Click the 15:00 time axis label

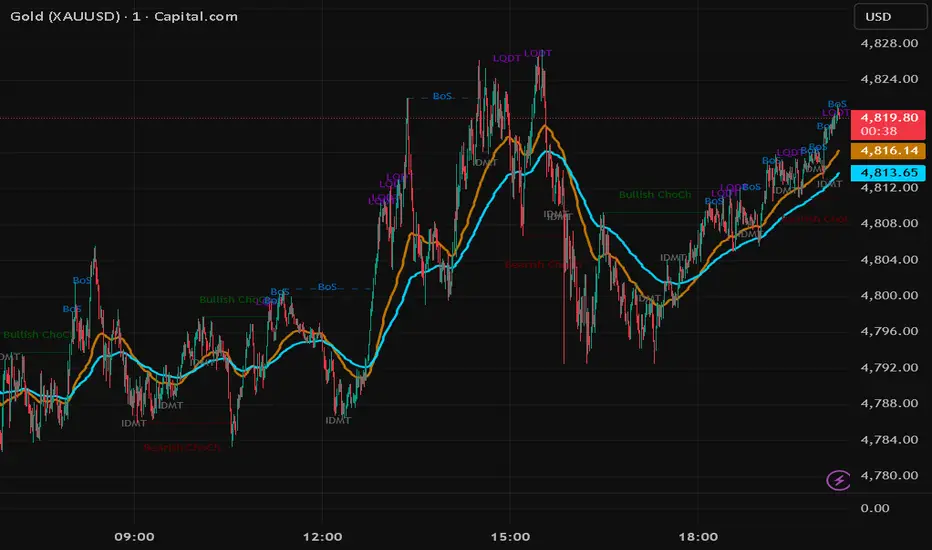(x=510, y=537)
